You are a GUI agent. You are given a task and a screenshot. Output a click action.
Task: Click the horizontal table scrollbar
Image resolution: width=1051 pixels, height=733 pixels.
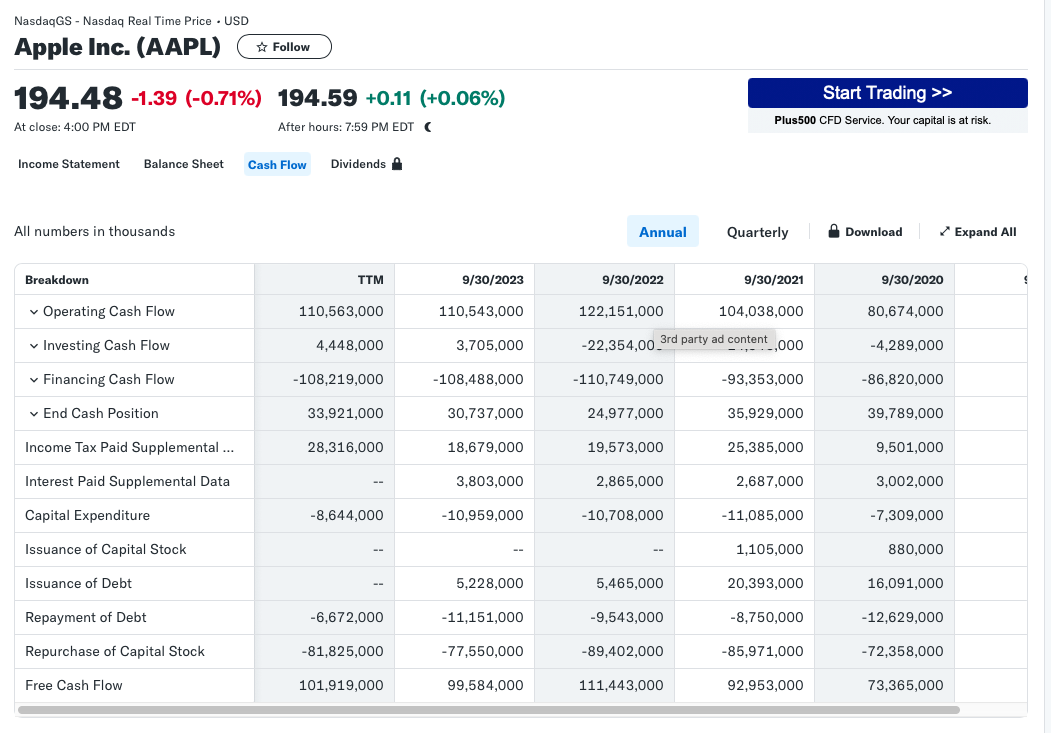488,710
